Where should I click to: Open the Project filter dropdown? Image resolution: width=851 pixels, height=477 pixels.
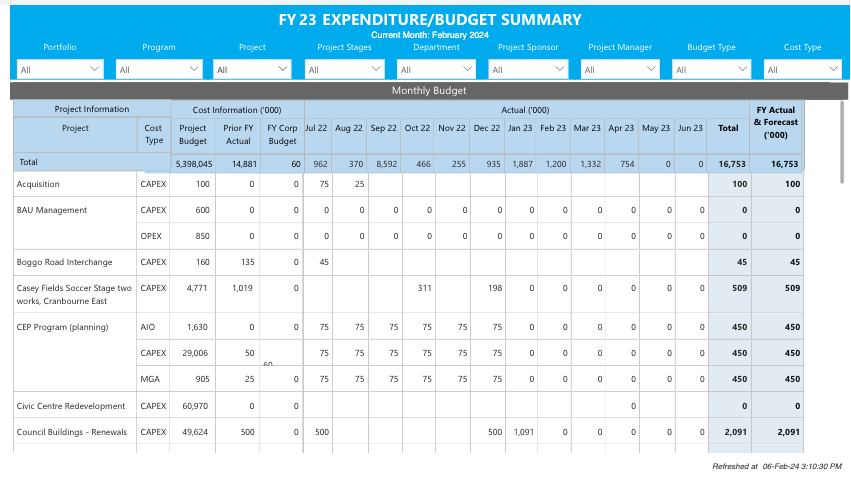252,69
